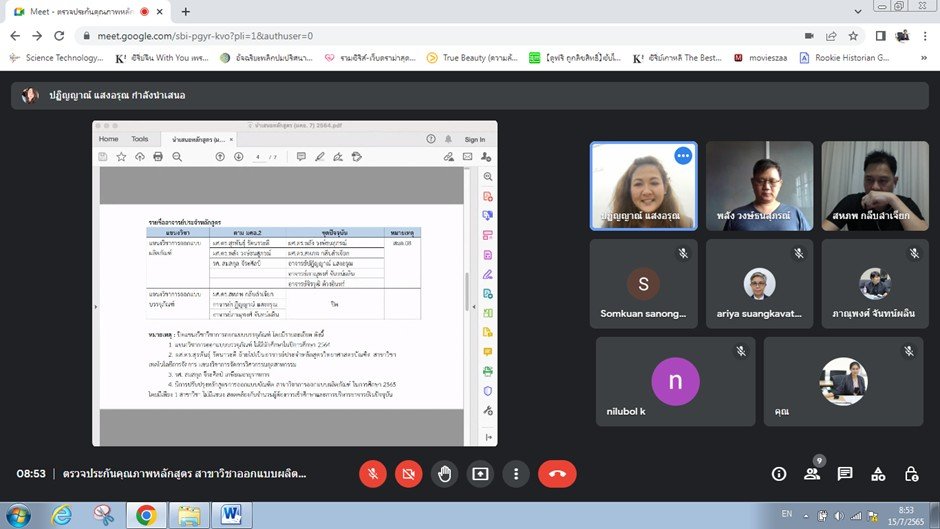Leave the call with red hang-up button

[557, 474]
